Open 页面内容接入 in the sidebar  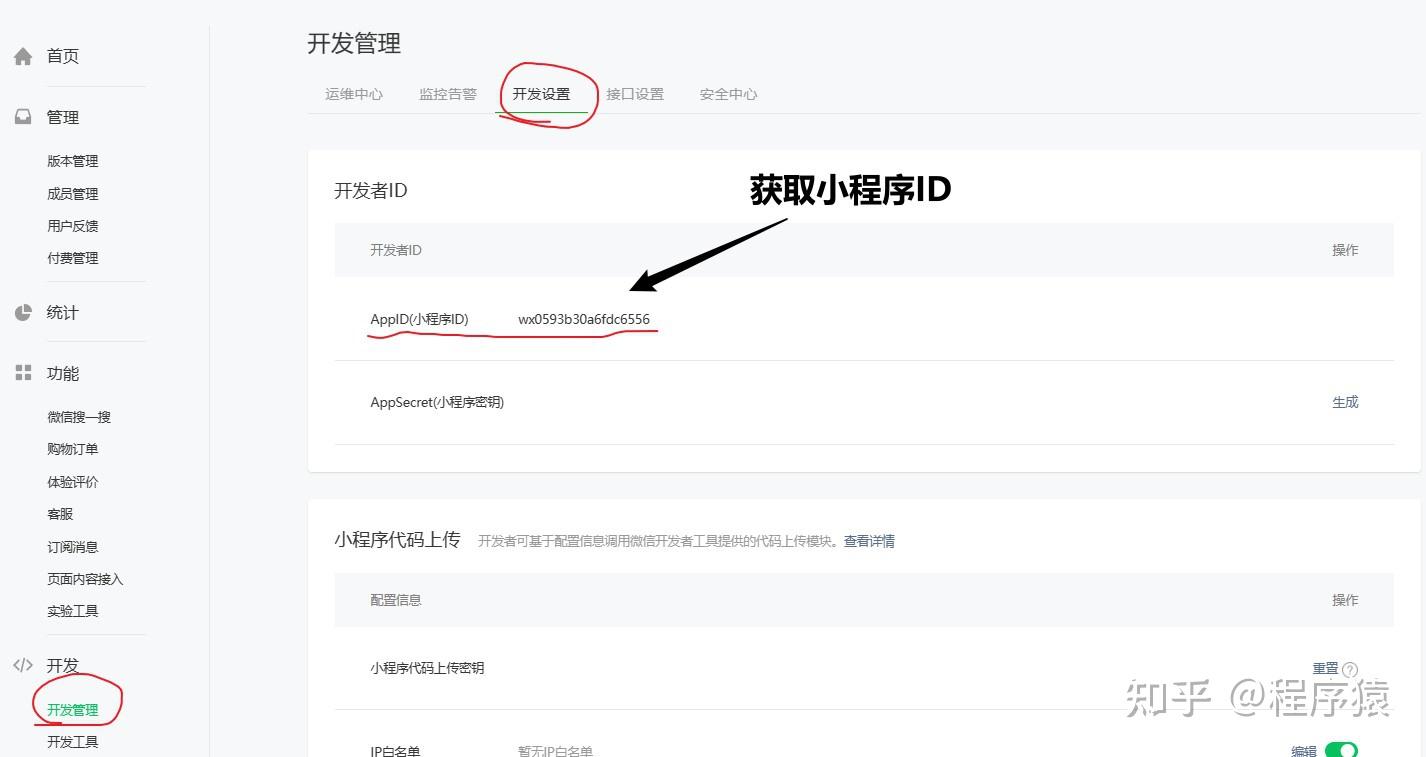[85, 579]
